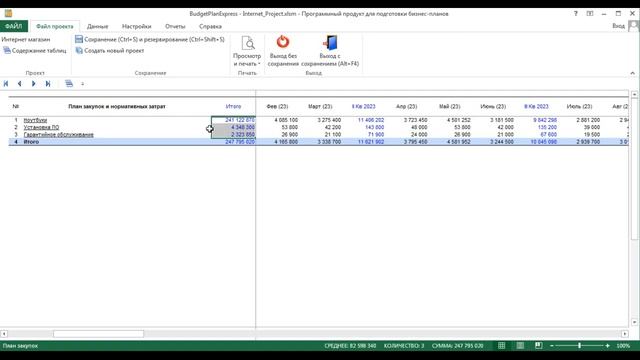Viewport: 640px width, 360px height.
Task: Switch to Normal view in status bar
Action: 501,346
